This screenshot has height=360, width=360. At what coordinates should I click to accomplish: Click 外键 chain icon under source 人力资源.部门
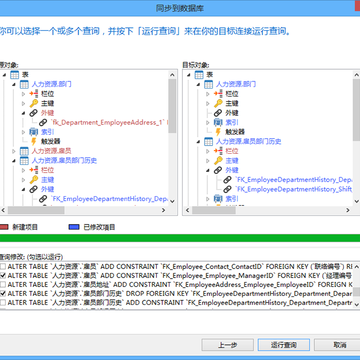click(33, 113)
